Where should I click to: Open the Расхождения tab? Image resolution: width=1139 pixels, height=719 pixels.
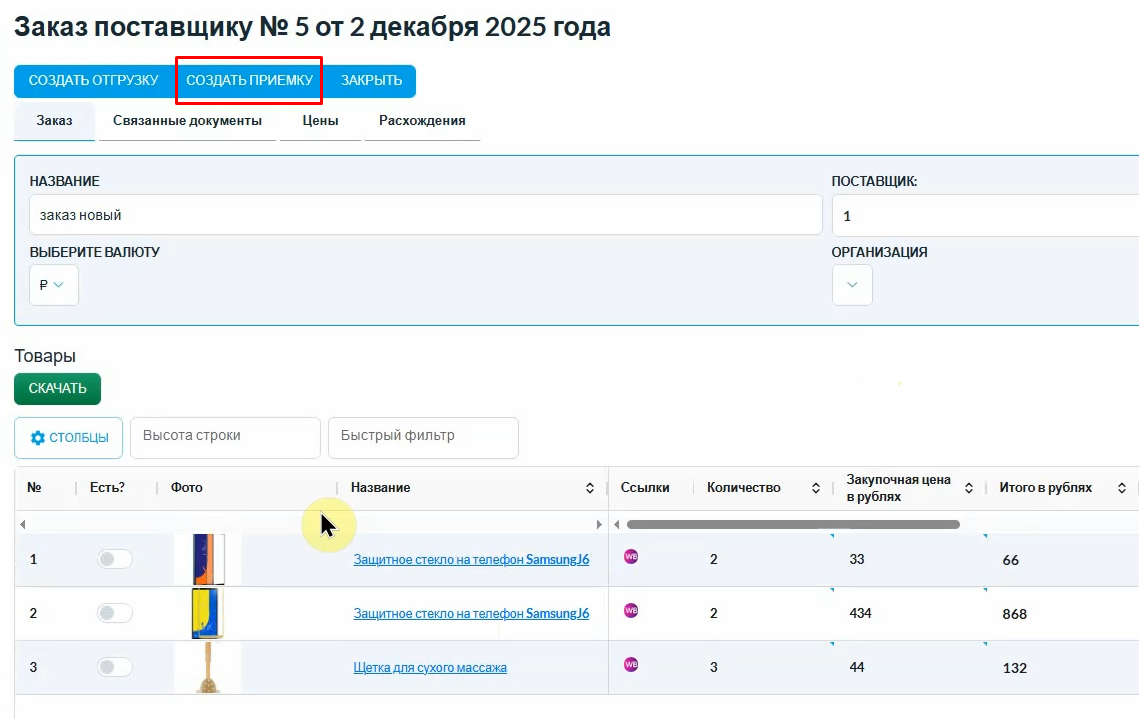(x=422, y=121)
